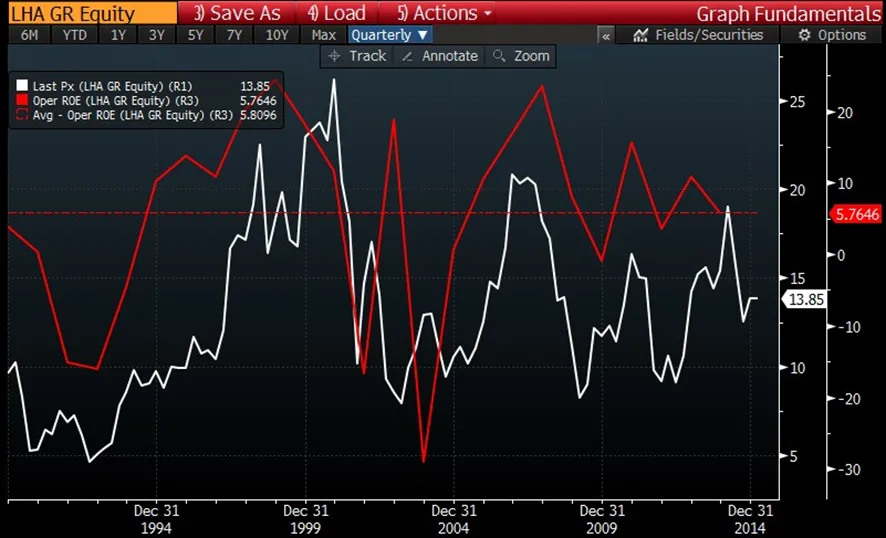Select the YTD range tab
Image resolution: width=886 pixels, height=538 pixels.
(74, 35)
